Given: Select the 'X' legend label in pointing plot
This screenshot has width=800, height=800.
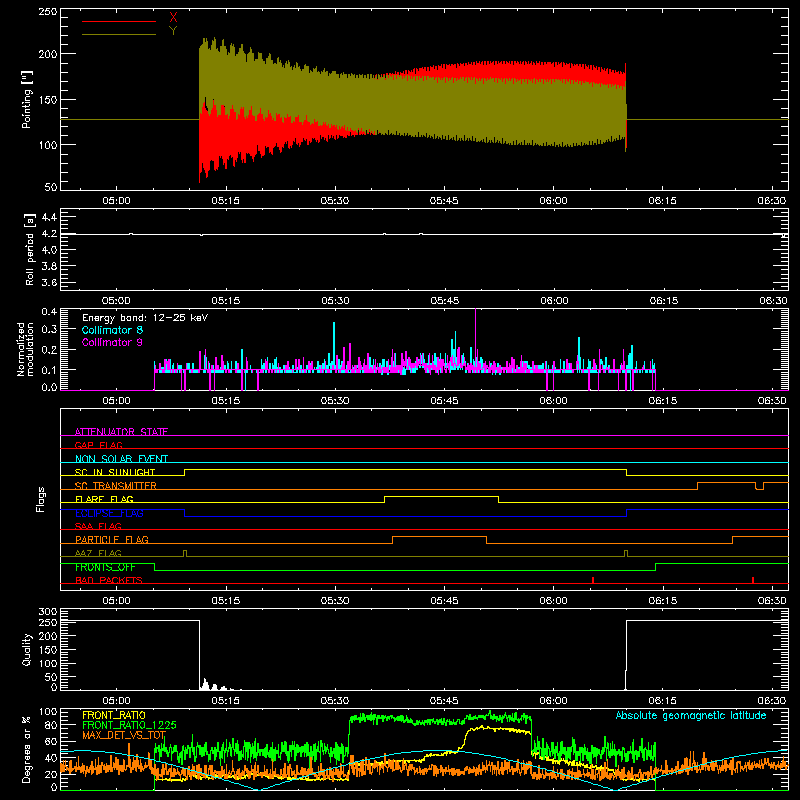Looking at the screenshot, I should (x=173, y=18).
